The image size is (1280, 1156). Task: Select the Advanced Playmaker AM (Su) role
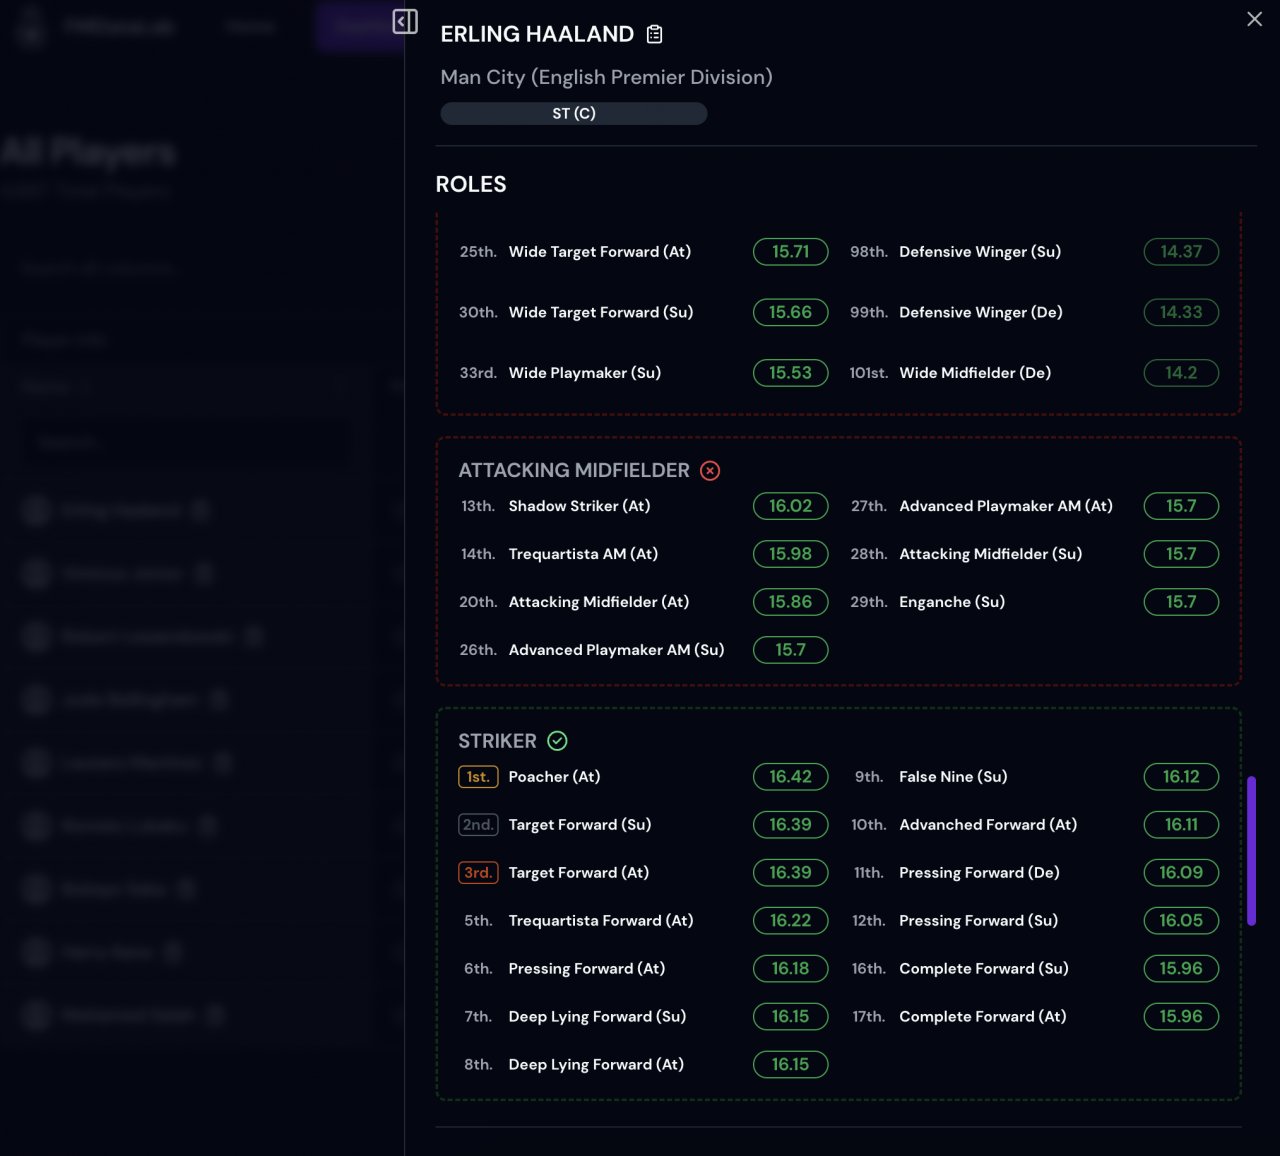click(x=616, y=650)
